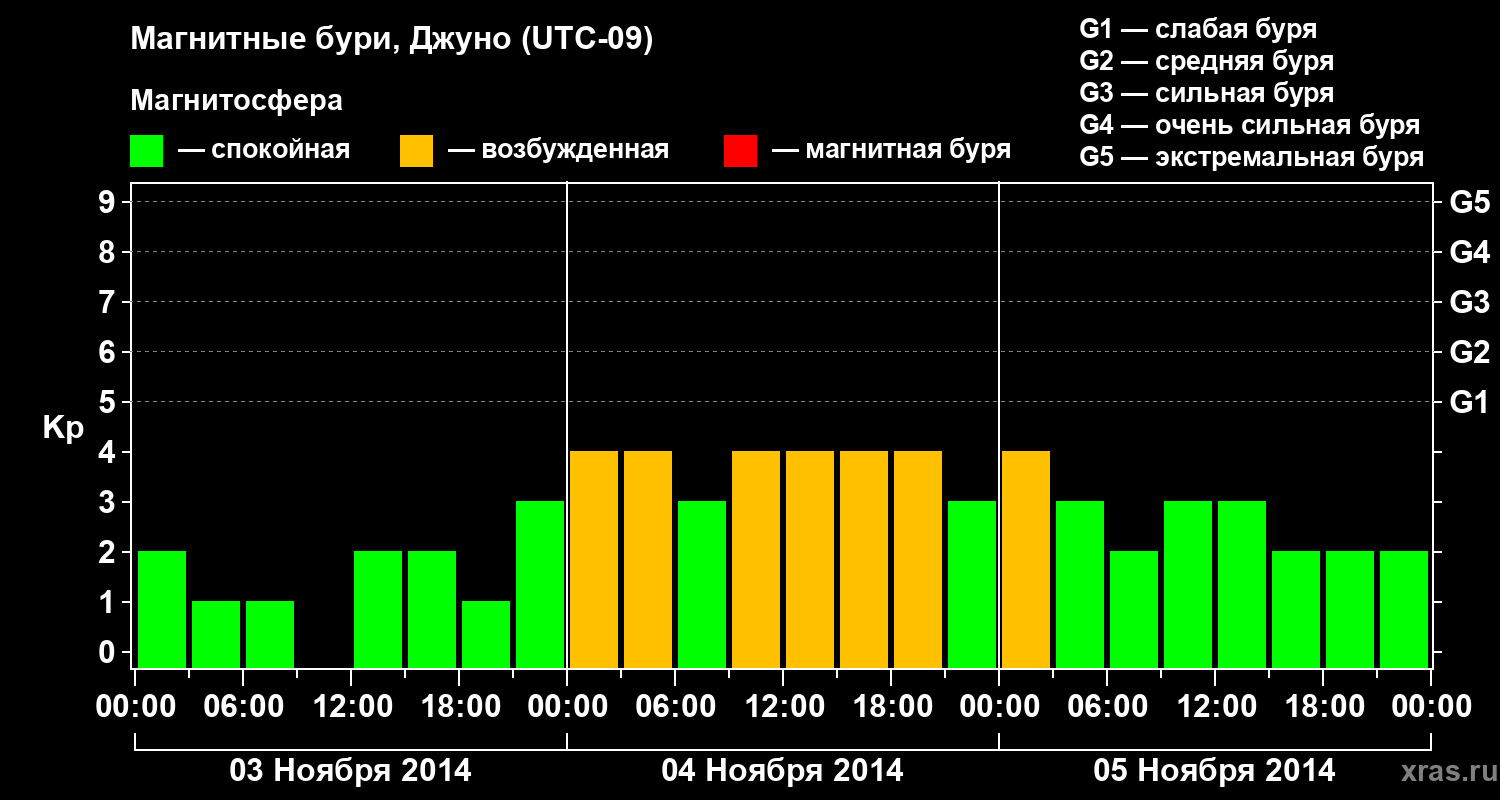Click the 05 Ноября 21:00–00:00 final green bar
Viewport: 1500px width, 800px height.
pos(1404,609)
